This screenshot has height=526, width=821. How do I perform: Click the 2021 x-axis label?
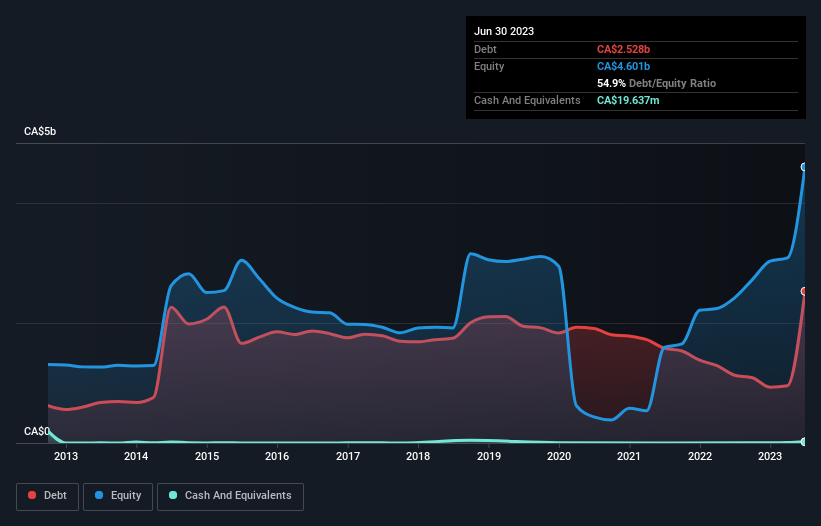(629, 456)
